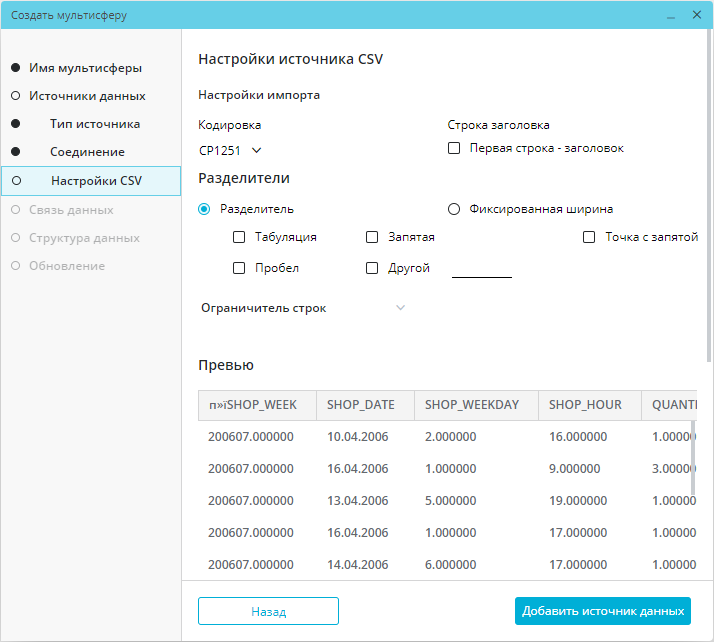Check the Табуляция delimiter checkbox
Screen dimensions: 714x642
239,237
